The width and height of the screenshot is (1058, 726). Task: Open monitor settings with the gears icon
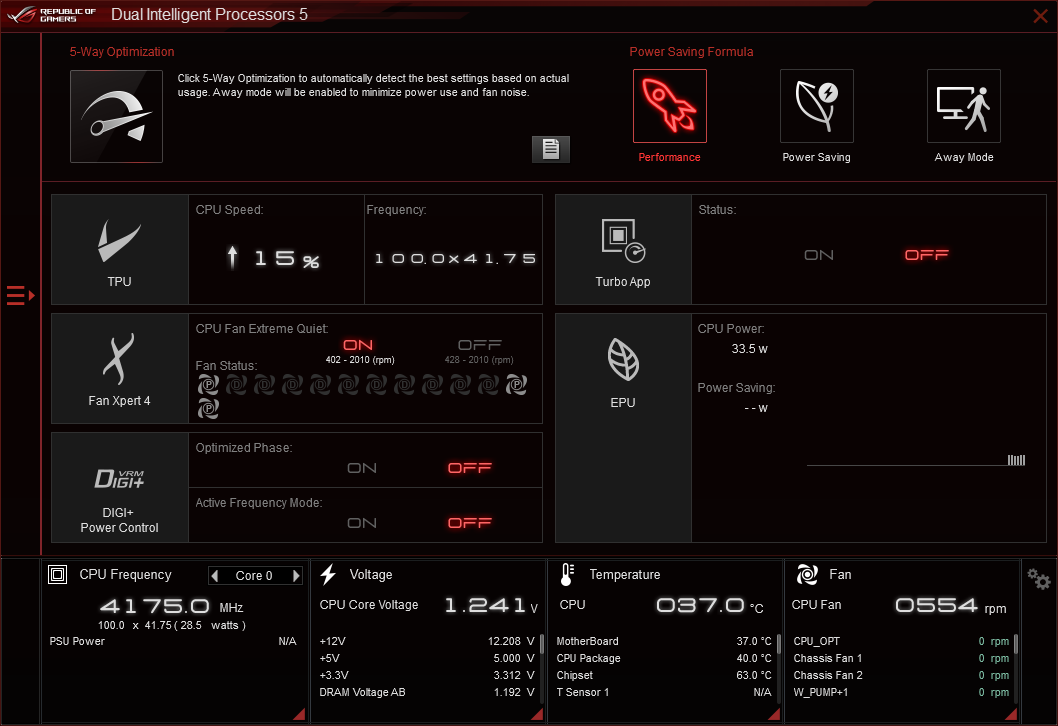click(x=1038, y=578)
